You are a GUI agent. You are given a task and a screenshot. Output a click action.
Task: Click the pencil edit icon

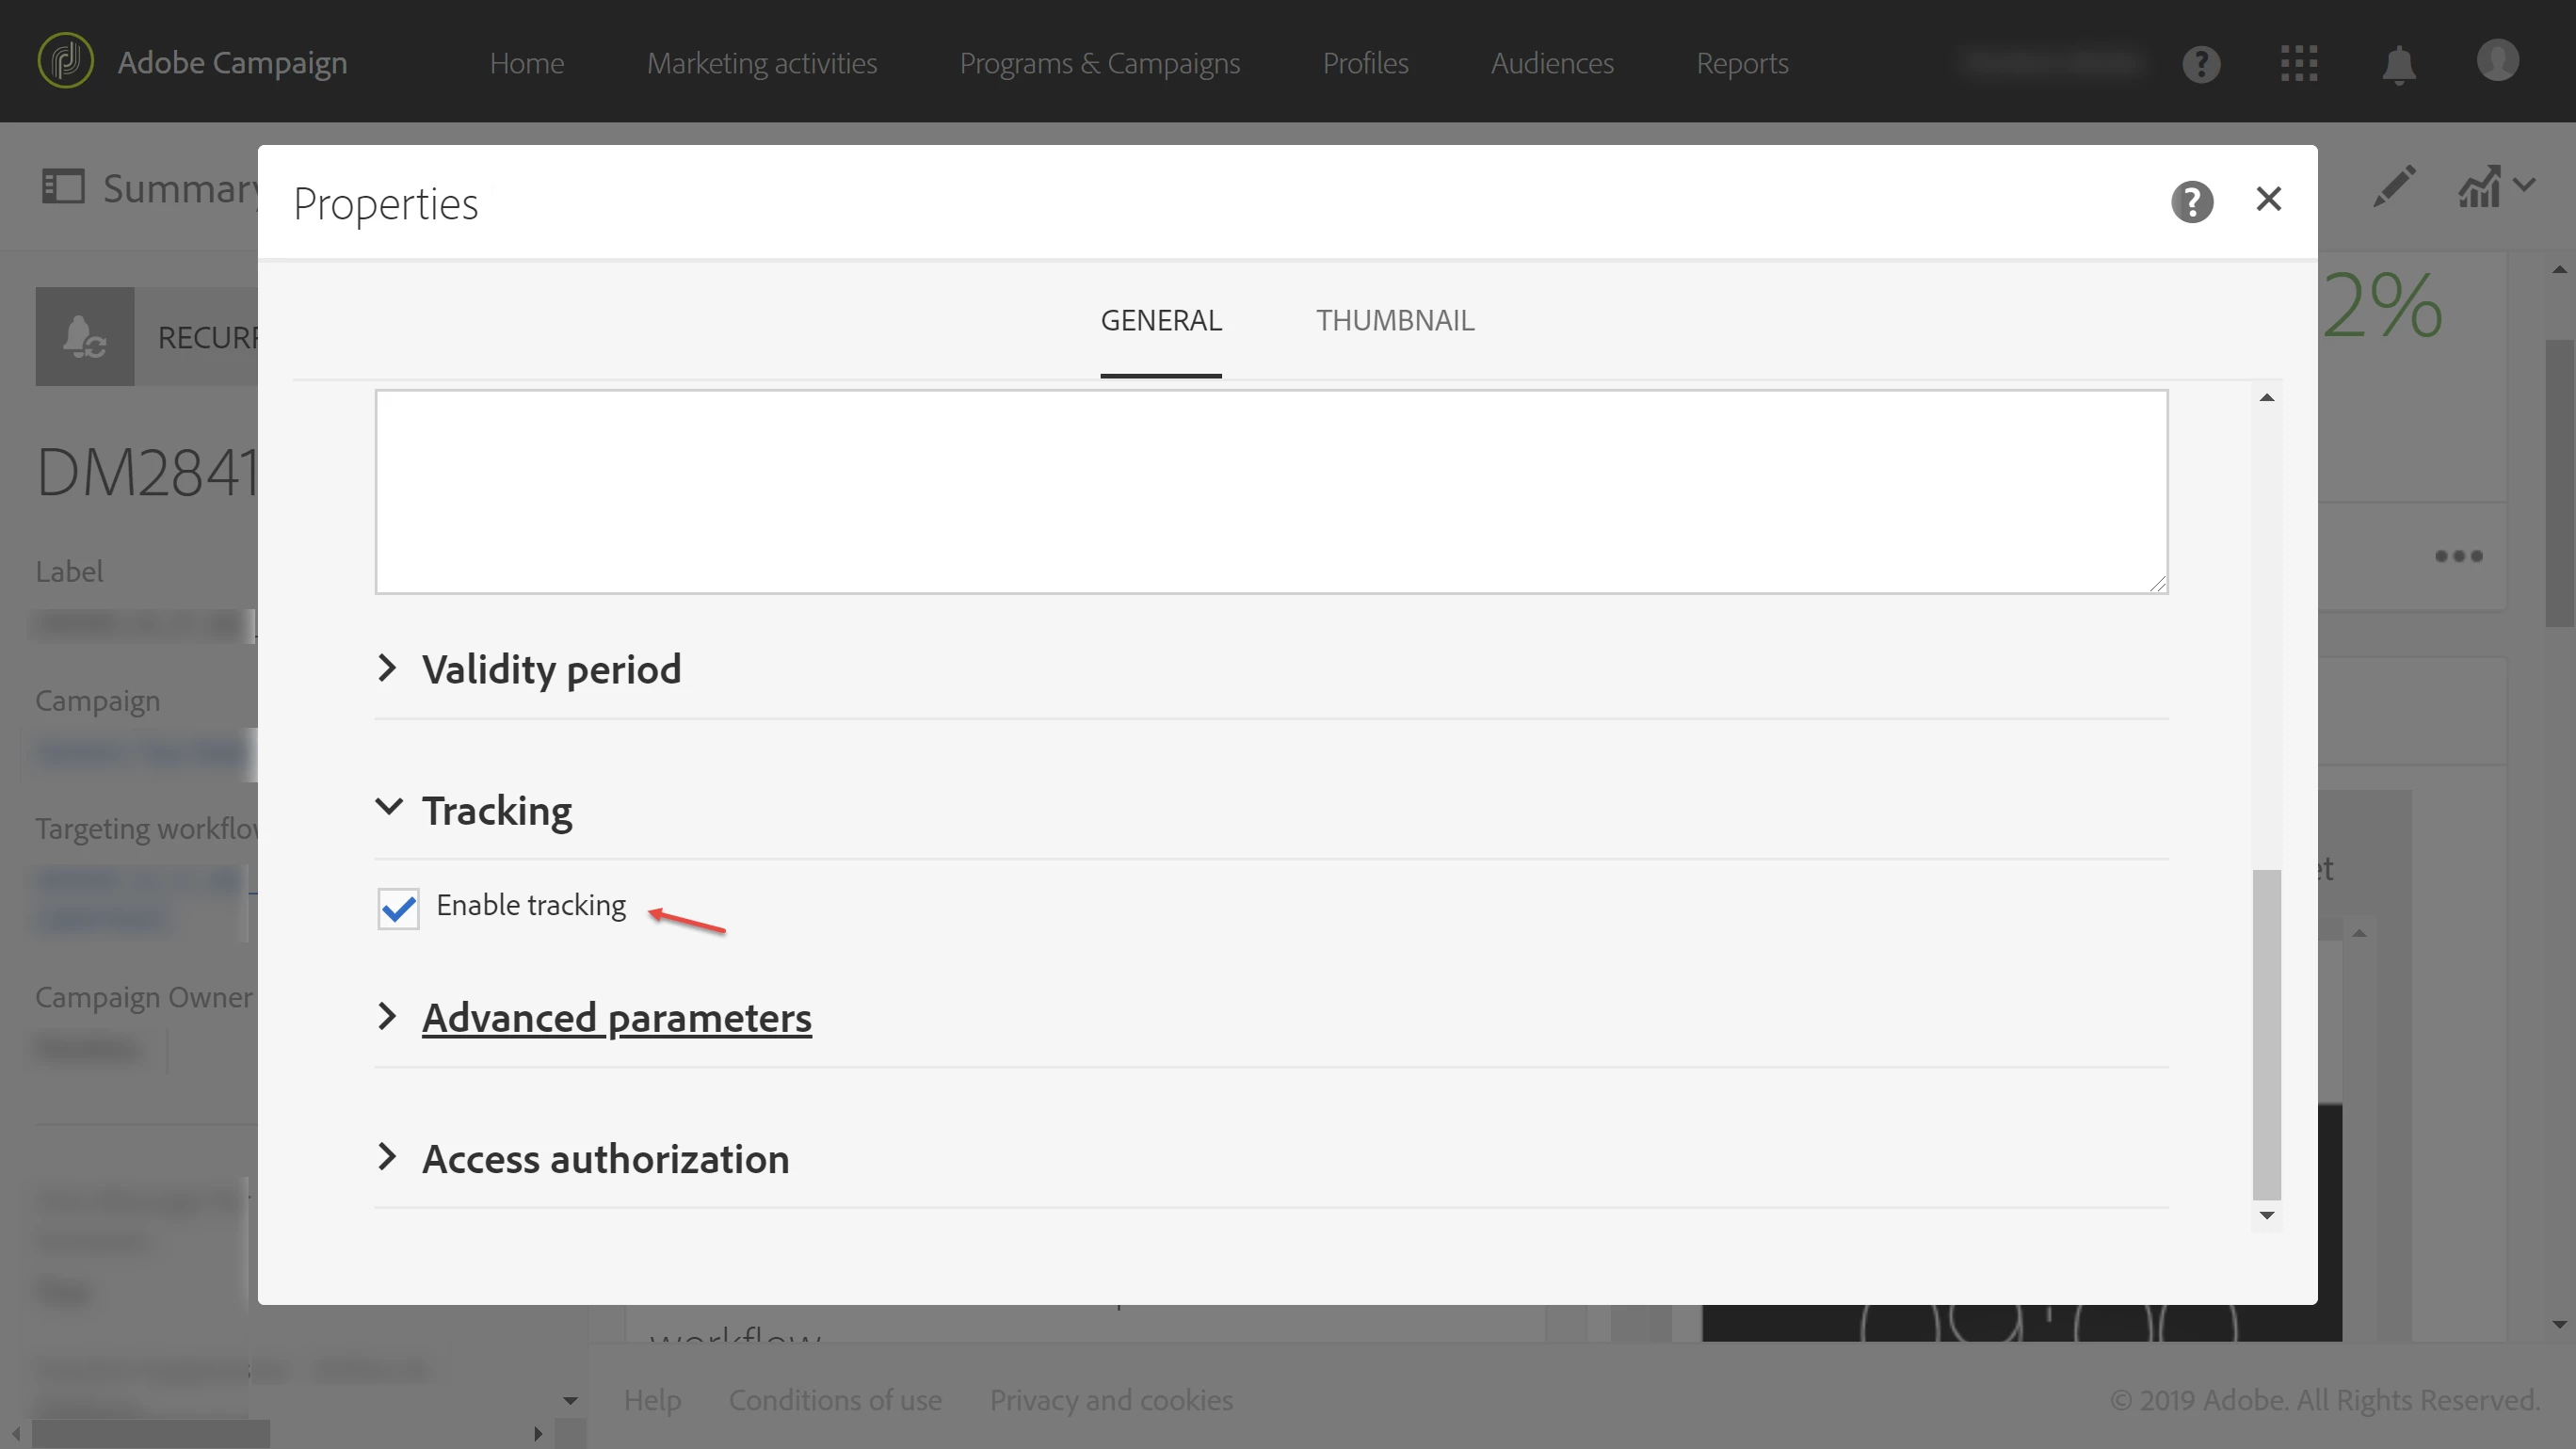2394,186
